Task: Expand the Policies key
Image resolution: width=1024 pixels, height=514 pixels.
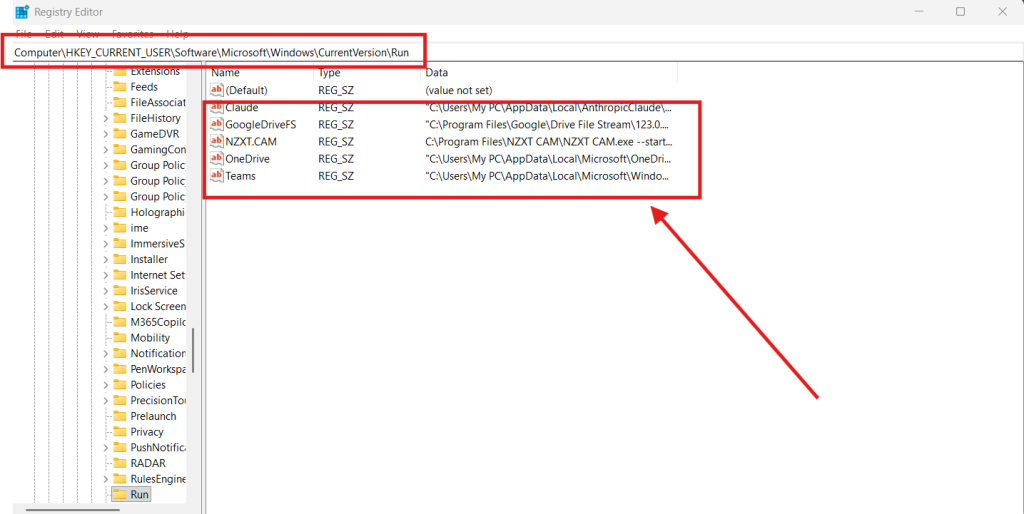Action: coord(106,385)
